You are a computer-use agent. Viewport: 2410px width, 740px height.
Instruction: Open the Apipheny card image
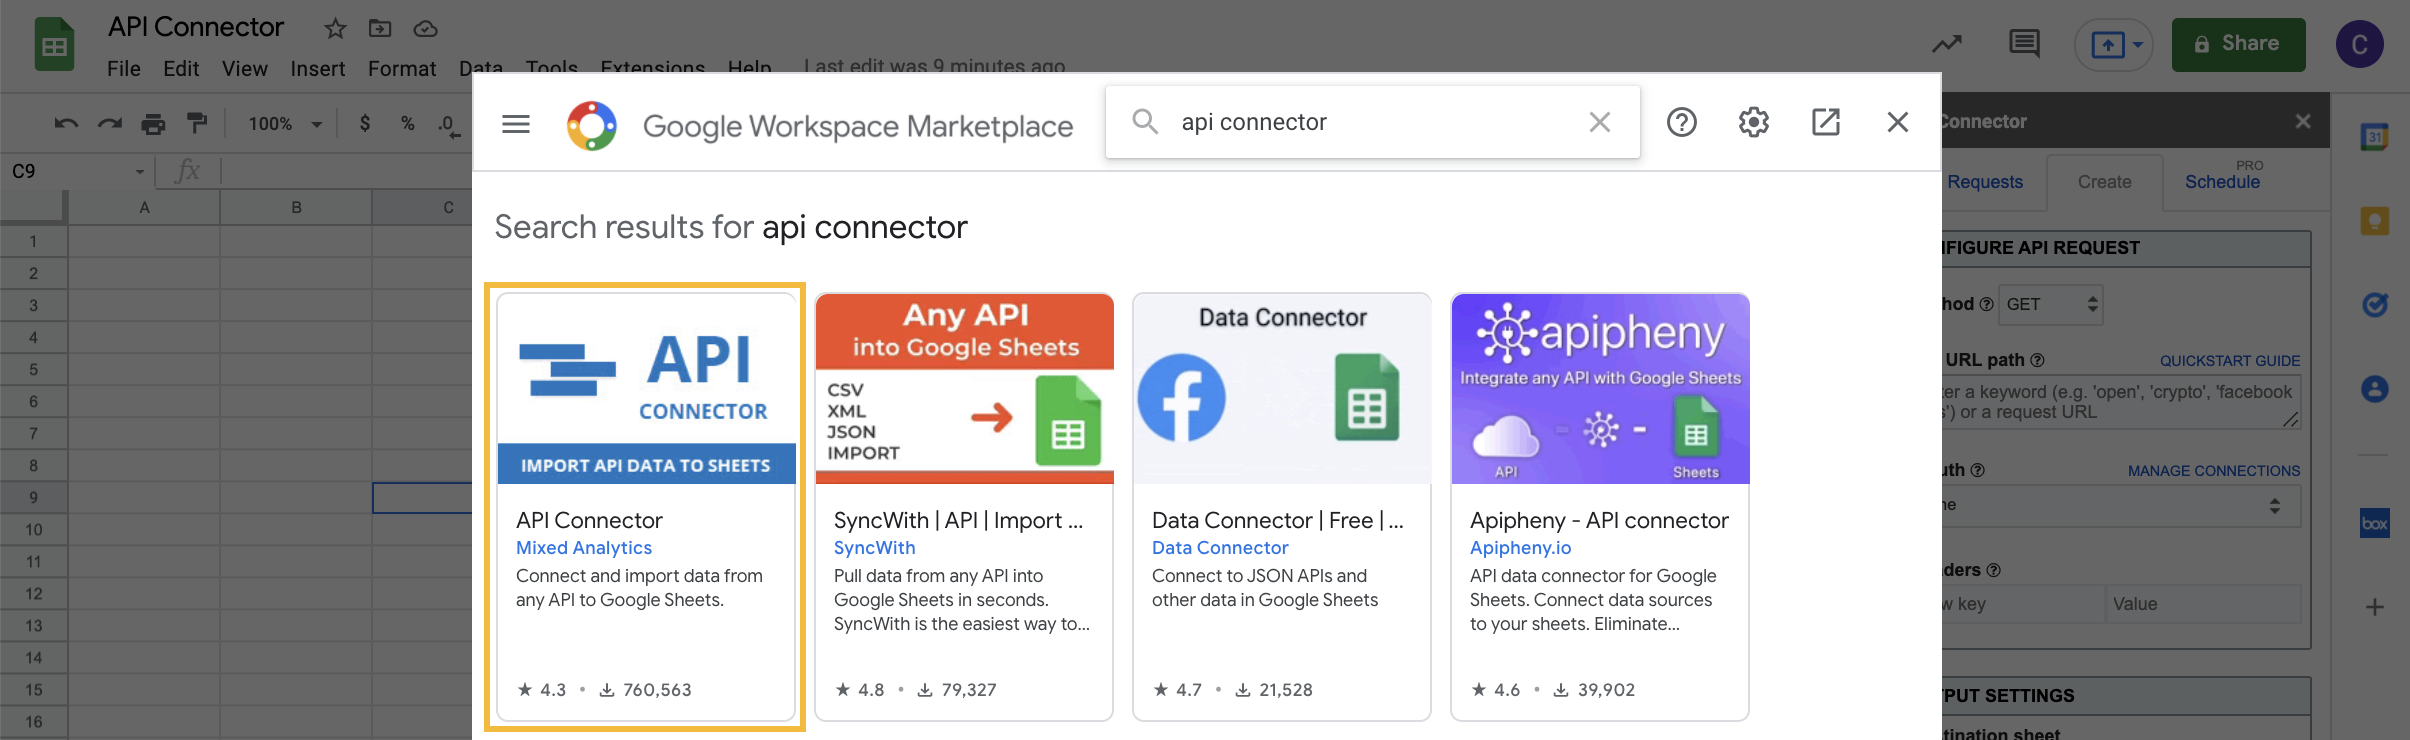coord(1600,388)
